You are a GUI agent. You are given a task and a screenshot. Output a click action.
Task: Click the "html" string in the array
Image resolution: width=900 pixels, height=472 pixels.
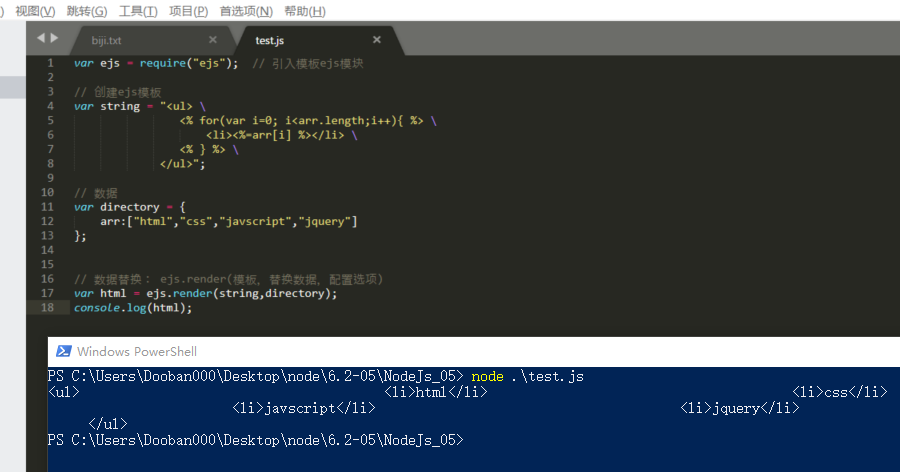click(x=153, y=221)
